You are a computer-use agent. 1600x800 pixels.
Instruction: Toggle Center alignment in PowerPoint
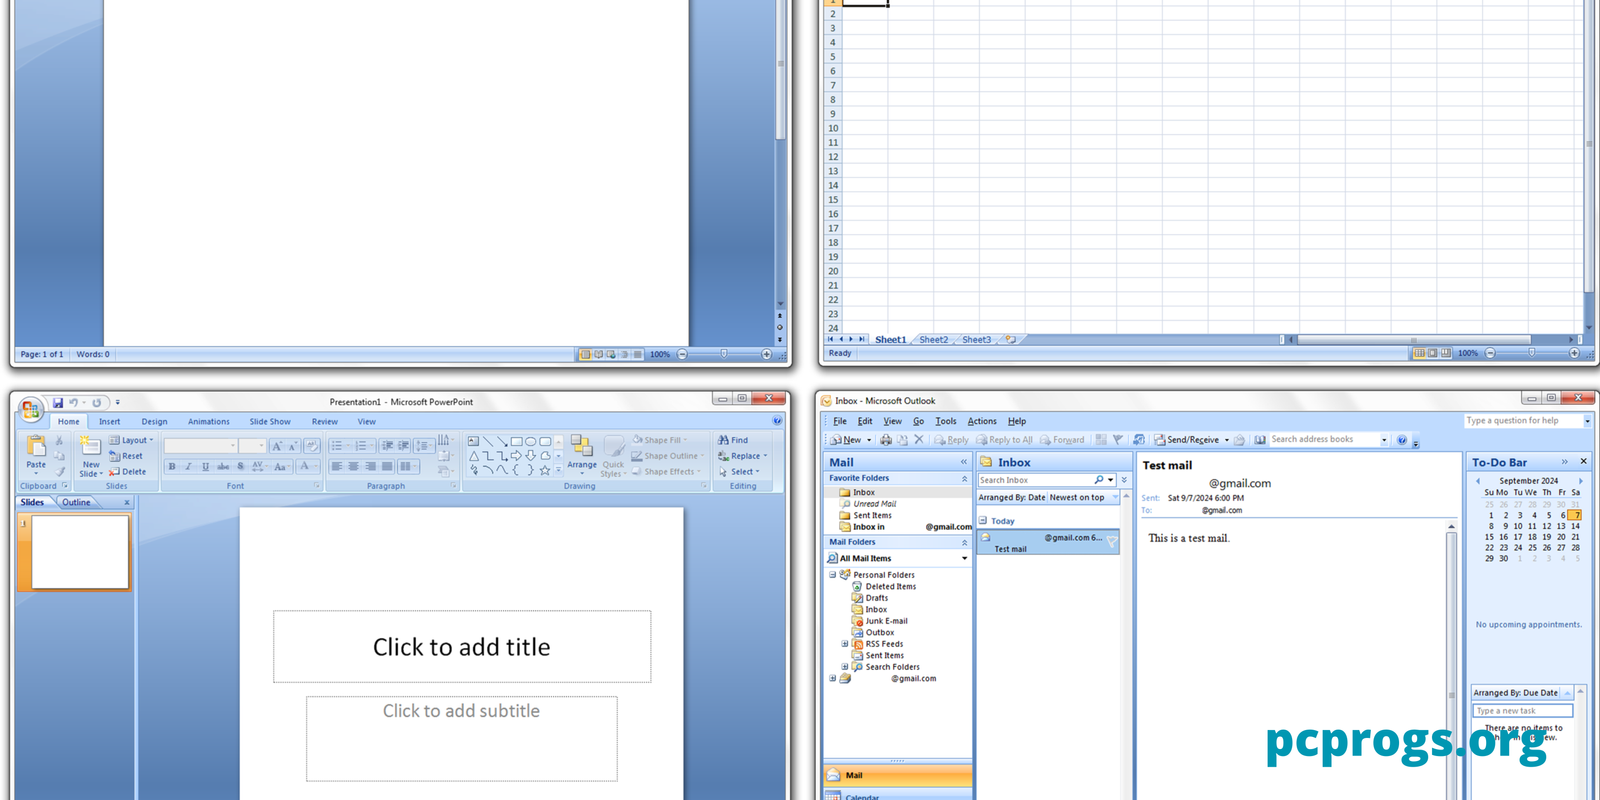[353, 466]
